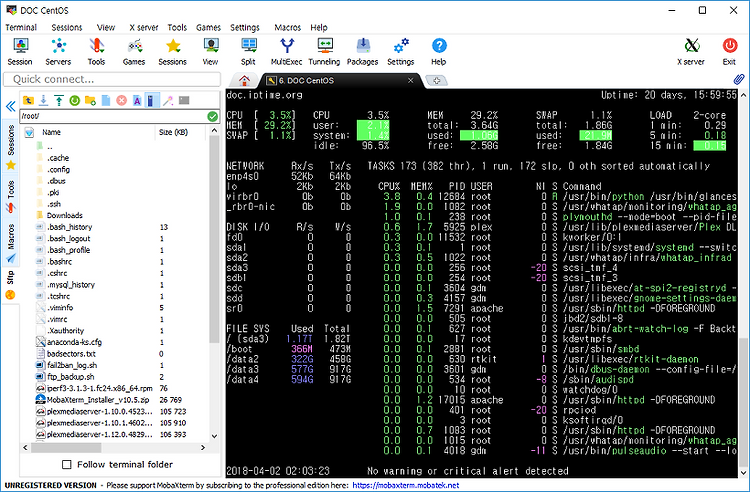This screenshot has width=750, height=492.
Task: Delete selected files with the red X icon
Action: [121, 100]
